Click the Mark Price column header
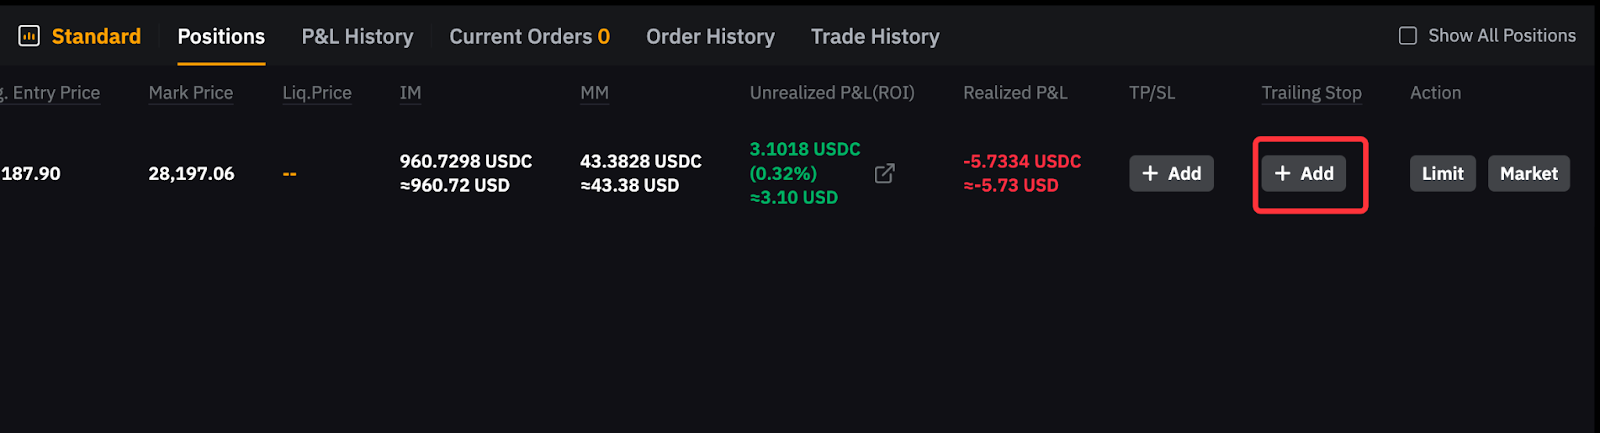The image size is (1600, 433). pos(190,93)
